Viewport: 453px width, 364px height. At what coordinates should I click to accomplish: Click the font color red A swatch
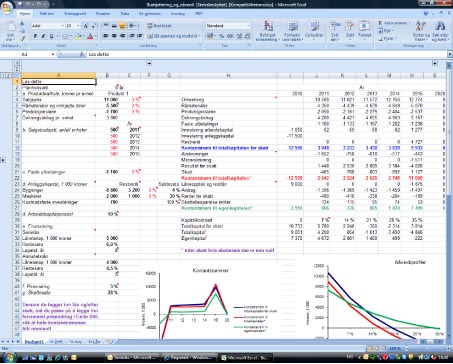(x=90, y=36)
